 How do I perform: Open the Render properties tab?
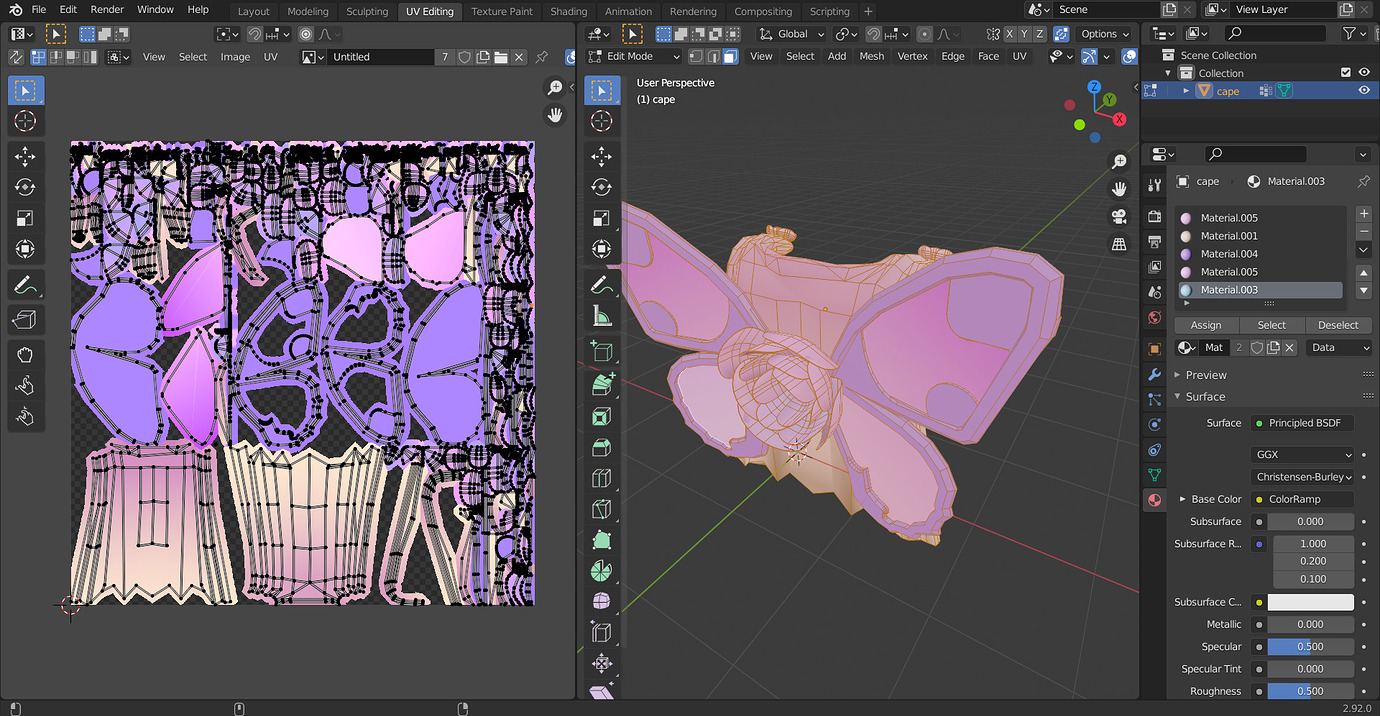[x=1154, y=216]
